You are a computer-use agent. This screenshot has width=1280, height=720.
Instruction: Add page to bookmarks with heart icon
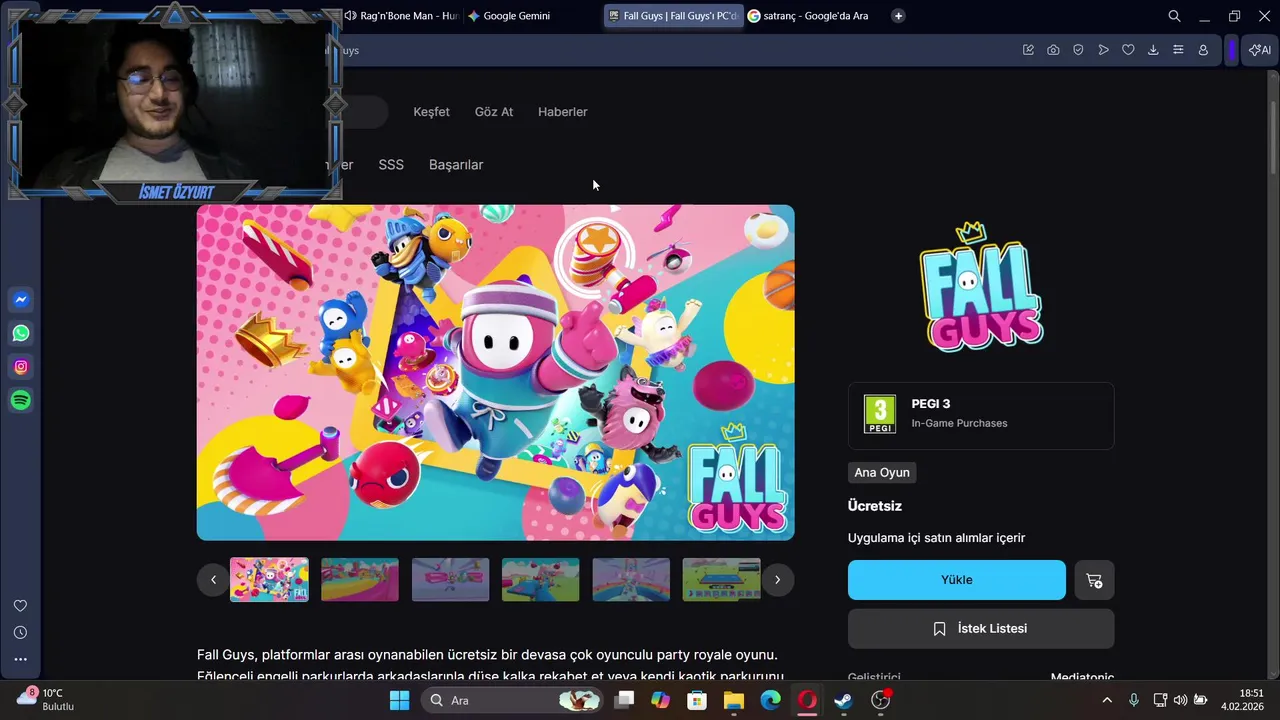(x=1128, y=50)
